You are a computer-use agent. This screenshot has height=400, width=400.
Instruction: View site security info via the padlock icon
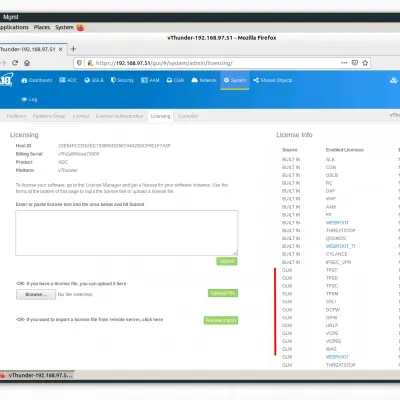(x=90, y=63)
